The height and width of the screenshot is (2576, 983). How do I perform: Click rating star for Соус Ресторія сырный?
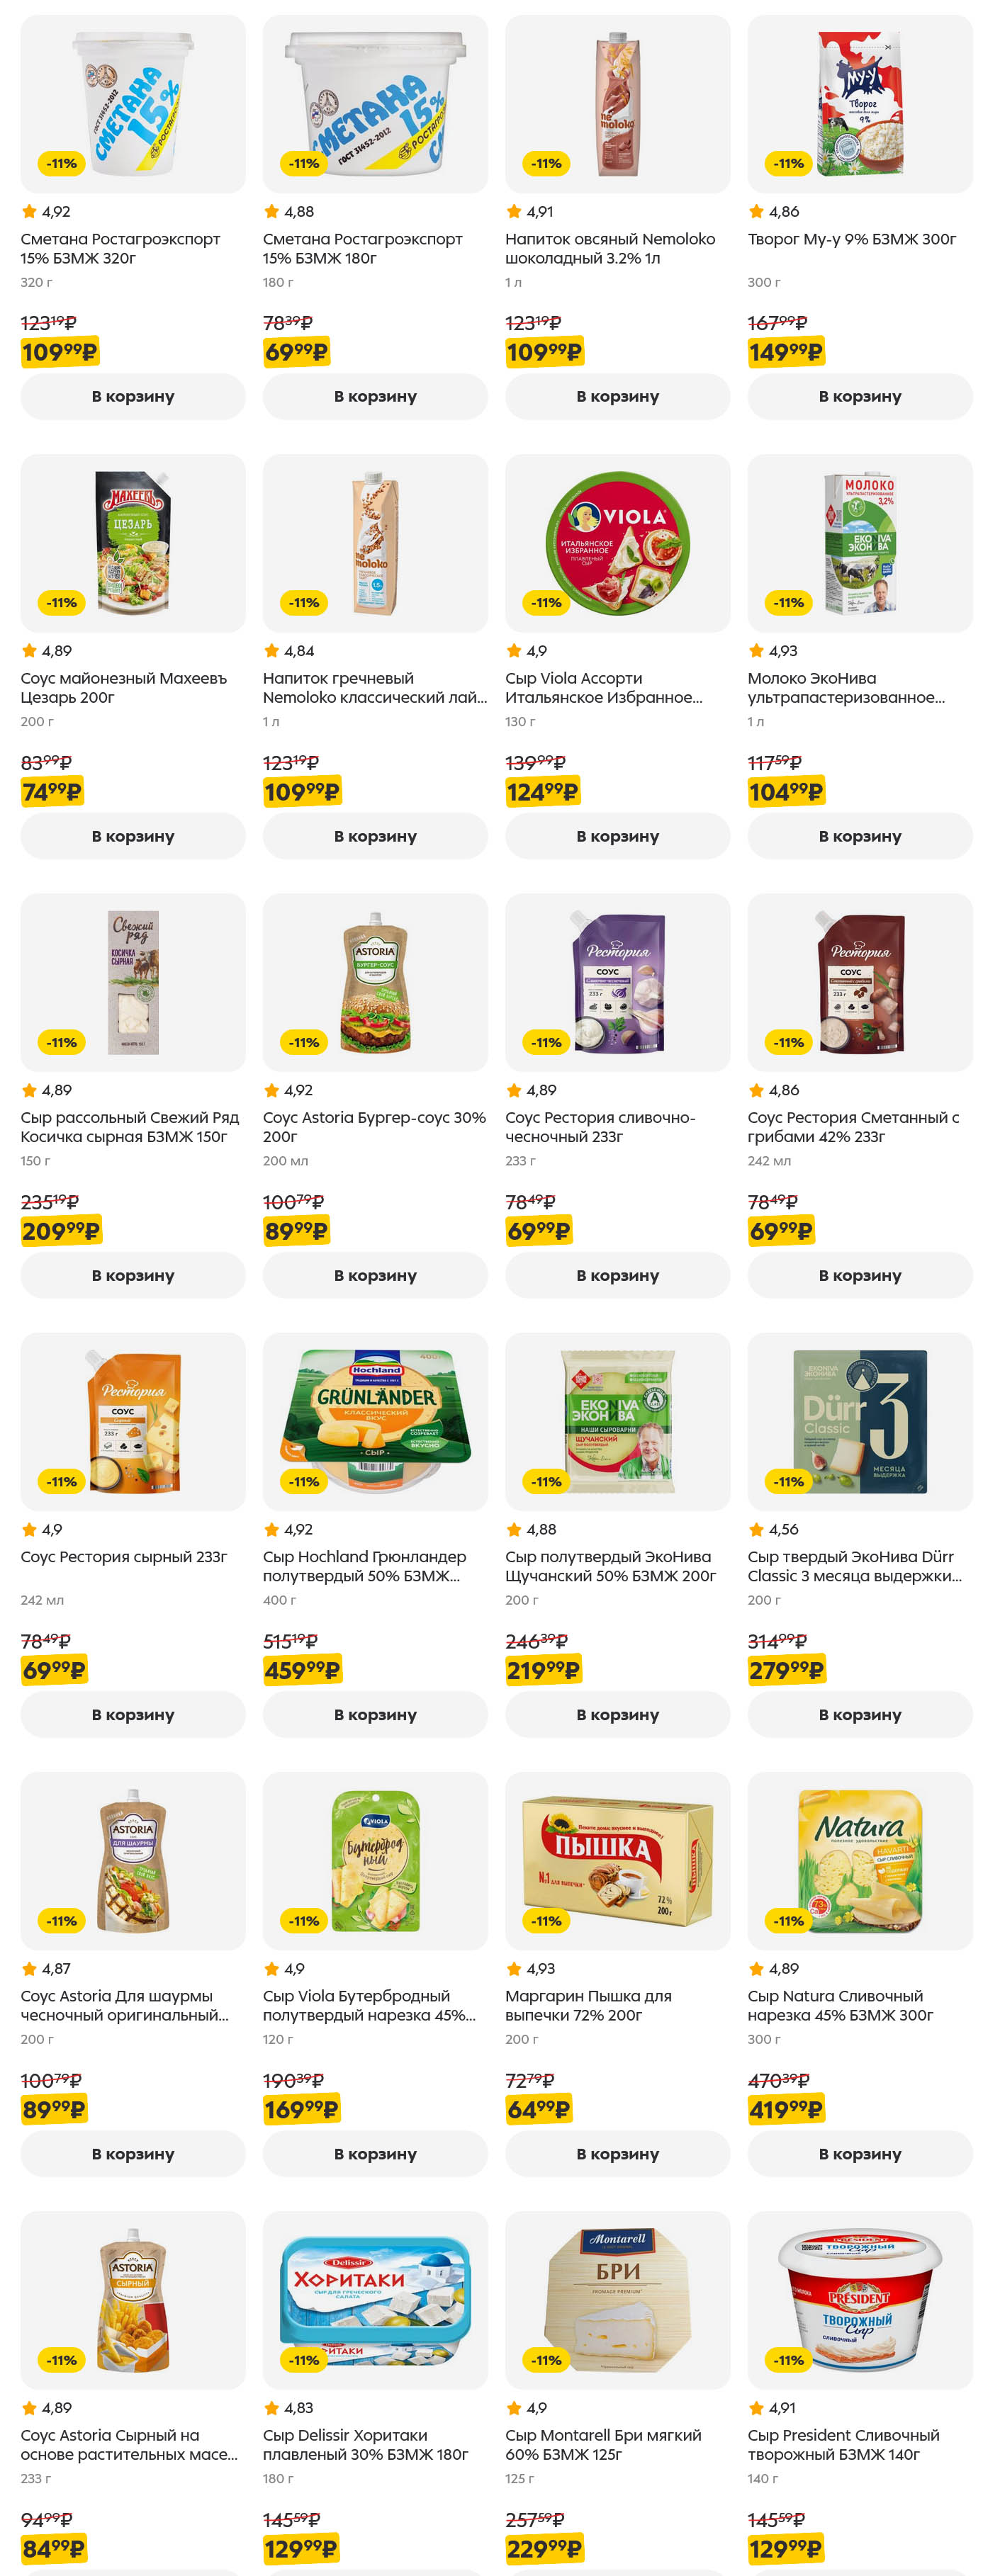click(29, 1529)
